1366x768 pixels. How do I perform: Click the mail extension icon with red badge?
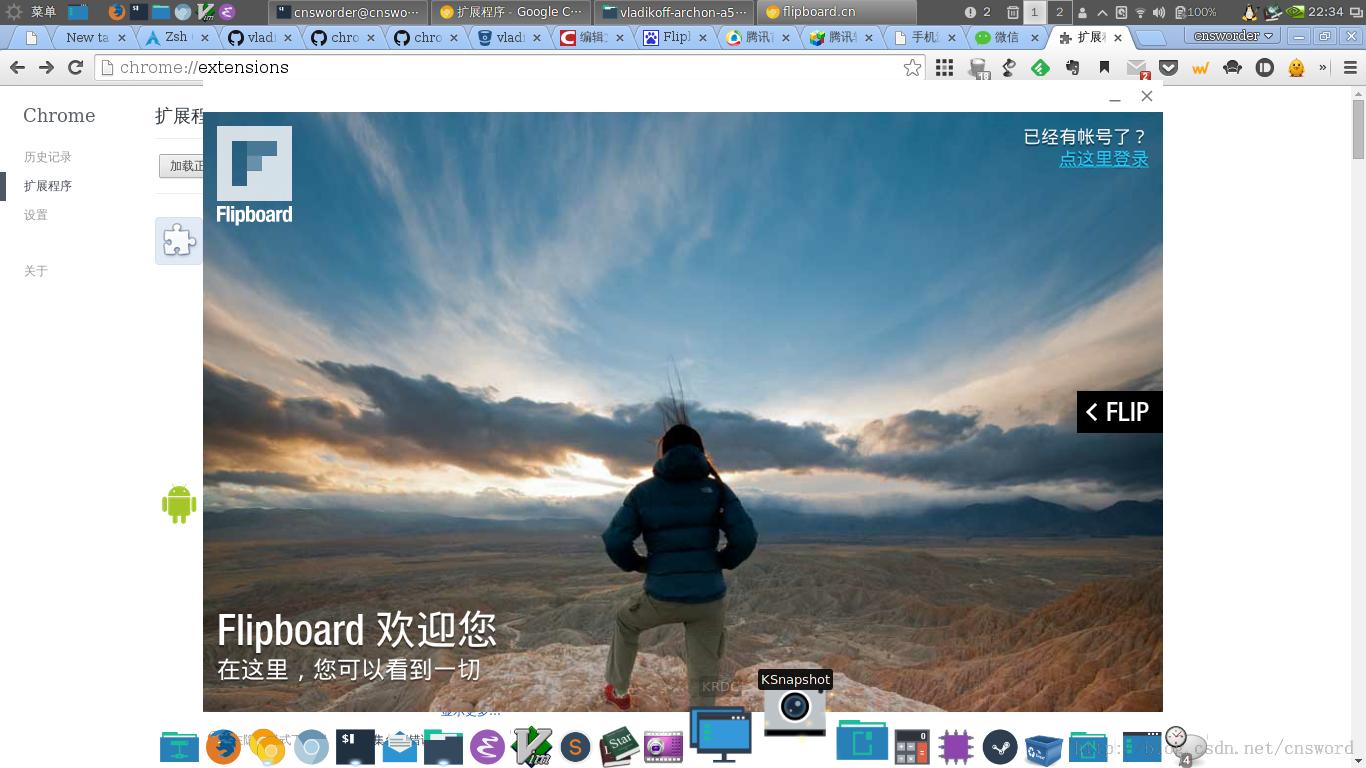1137,68
